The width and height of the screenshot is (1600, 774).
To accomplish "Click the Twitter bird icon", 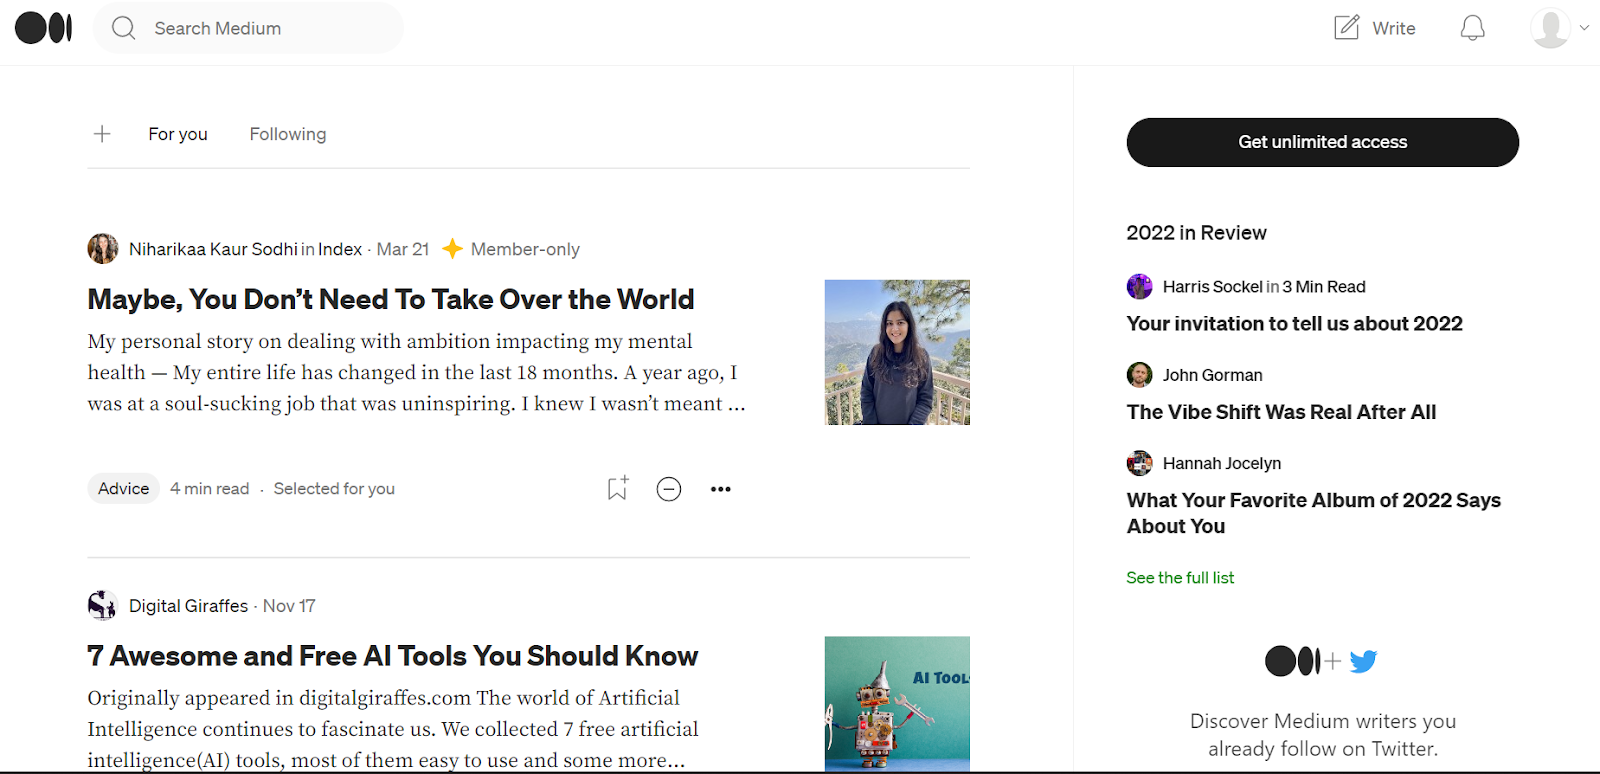I will pyautogui.click(x=1363, y=661).
